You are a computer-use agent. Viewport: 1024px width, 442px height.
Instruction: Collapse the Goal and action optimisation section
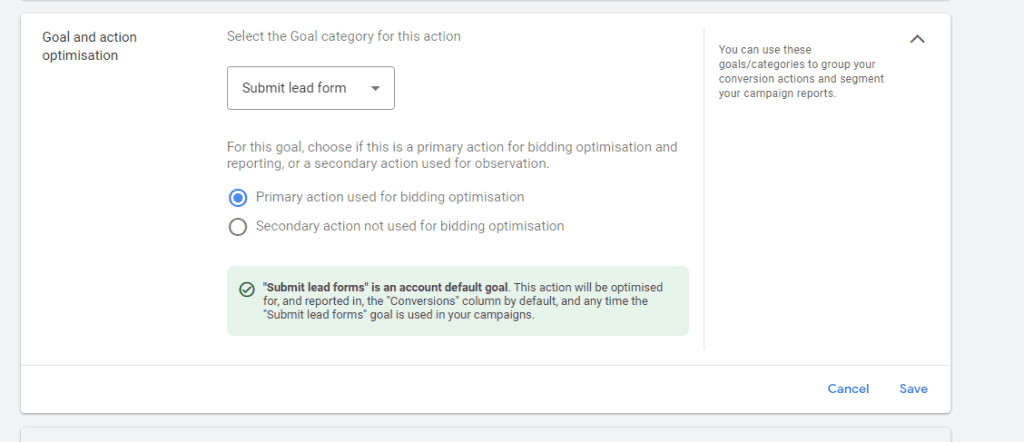(918, 39)
